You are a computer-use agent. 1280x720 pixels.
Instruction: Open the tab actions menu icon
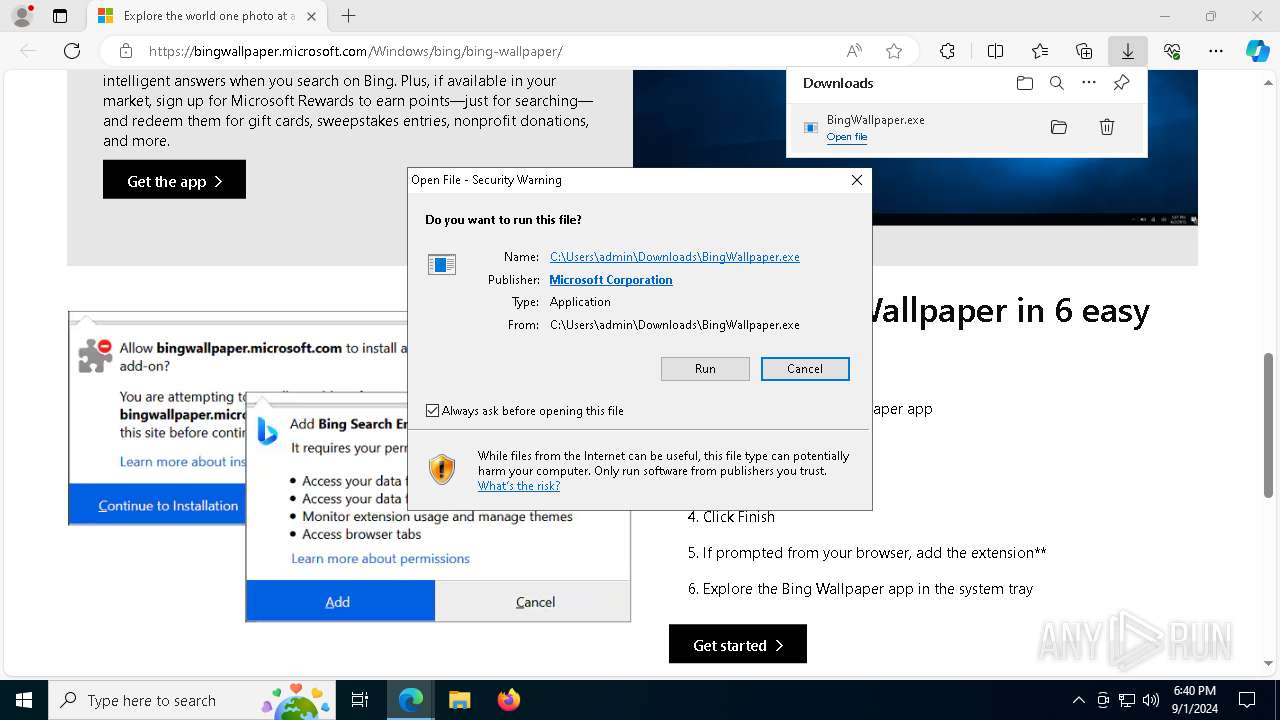coord(60,16)
